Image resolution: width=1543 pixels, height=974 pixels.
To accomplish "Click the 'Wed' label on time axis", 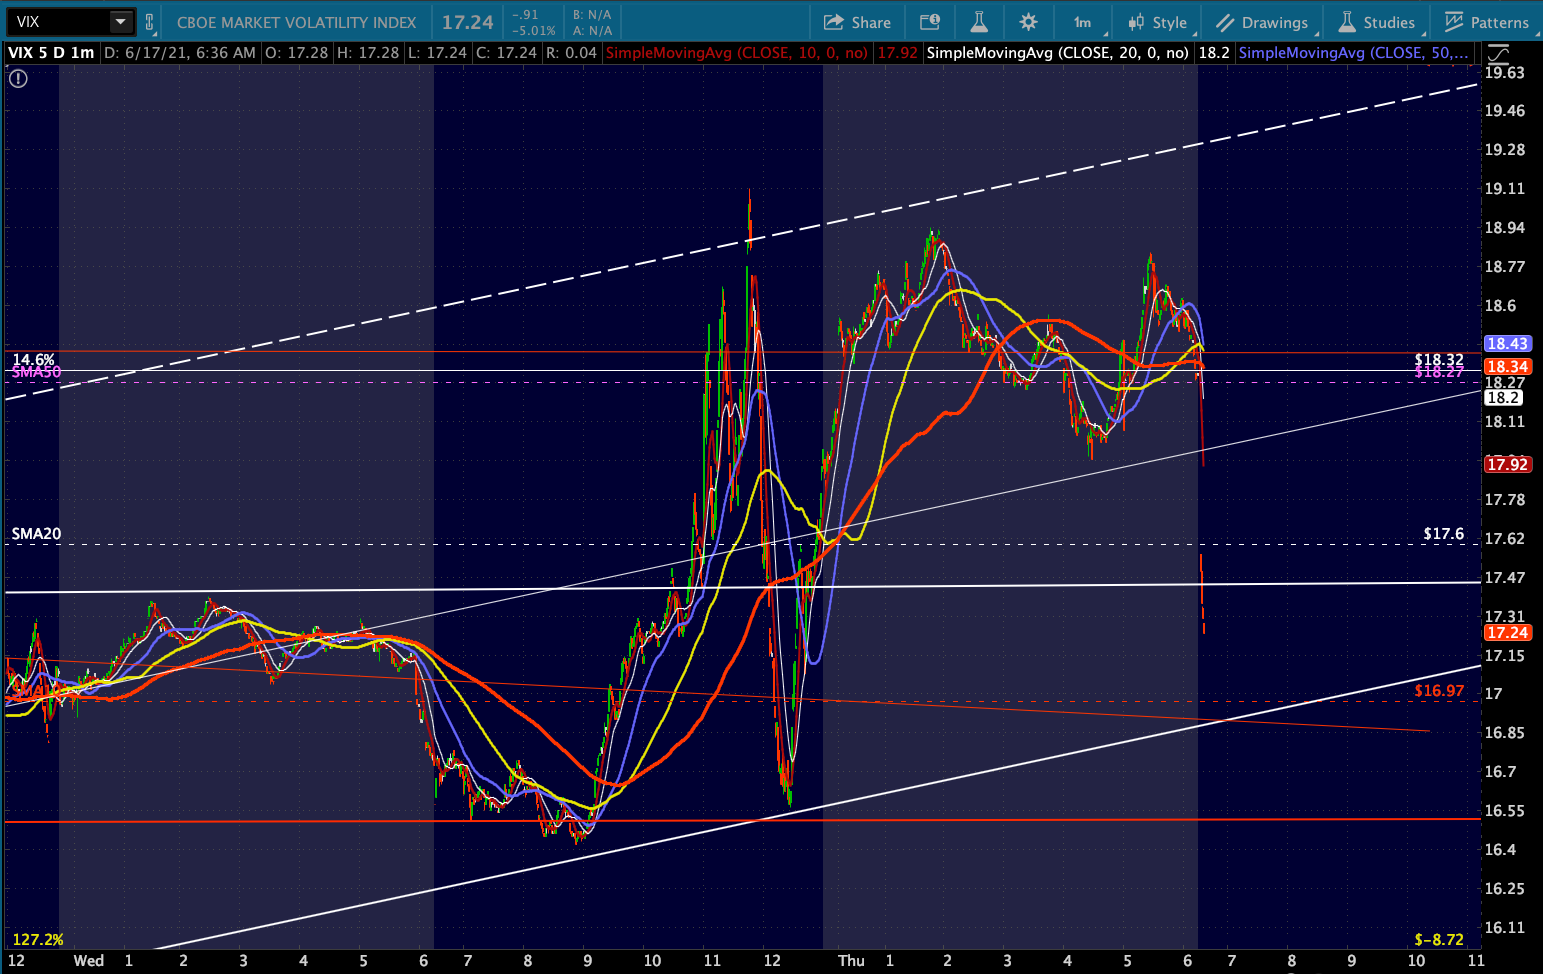I will click(88, 961).
